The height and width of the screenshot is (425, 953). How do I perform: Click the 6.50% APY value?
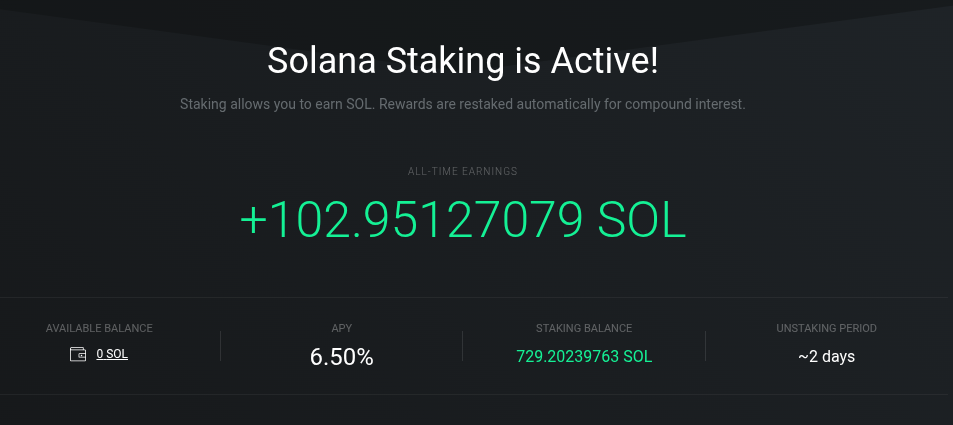tap(342, 357)
